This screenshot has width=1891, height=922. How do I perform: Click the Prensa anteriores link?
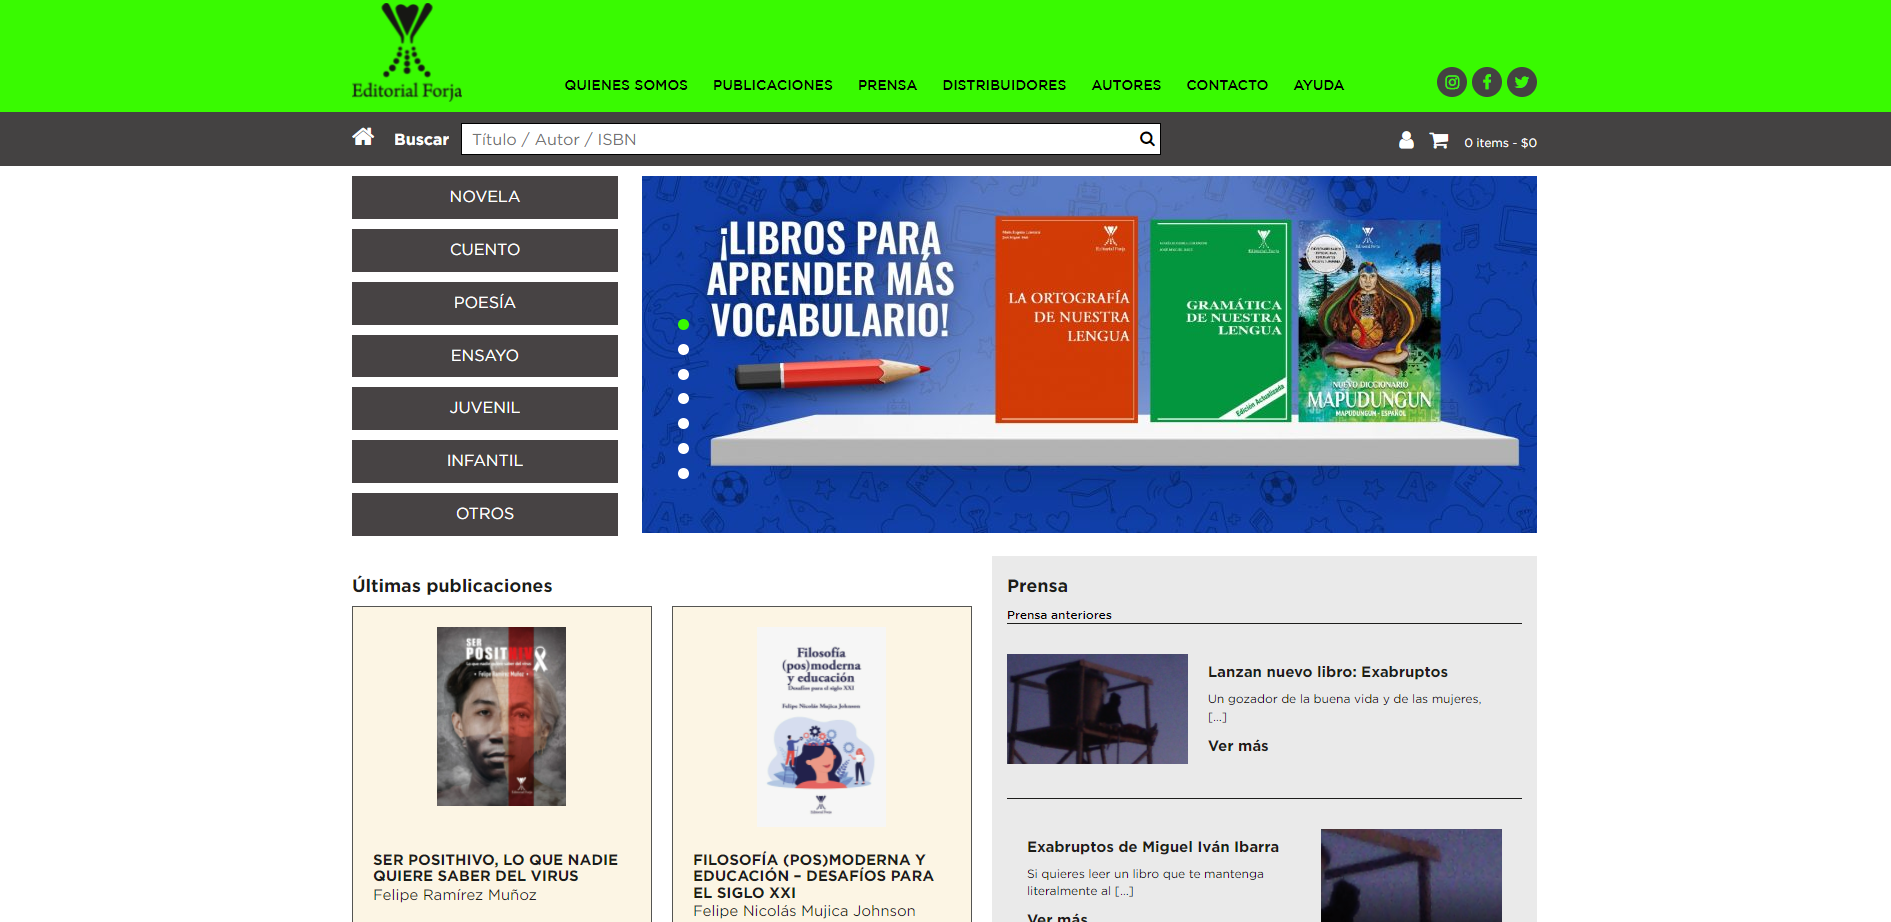tap(1059, 615)
